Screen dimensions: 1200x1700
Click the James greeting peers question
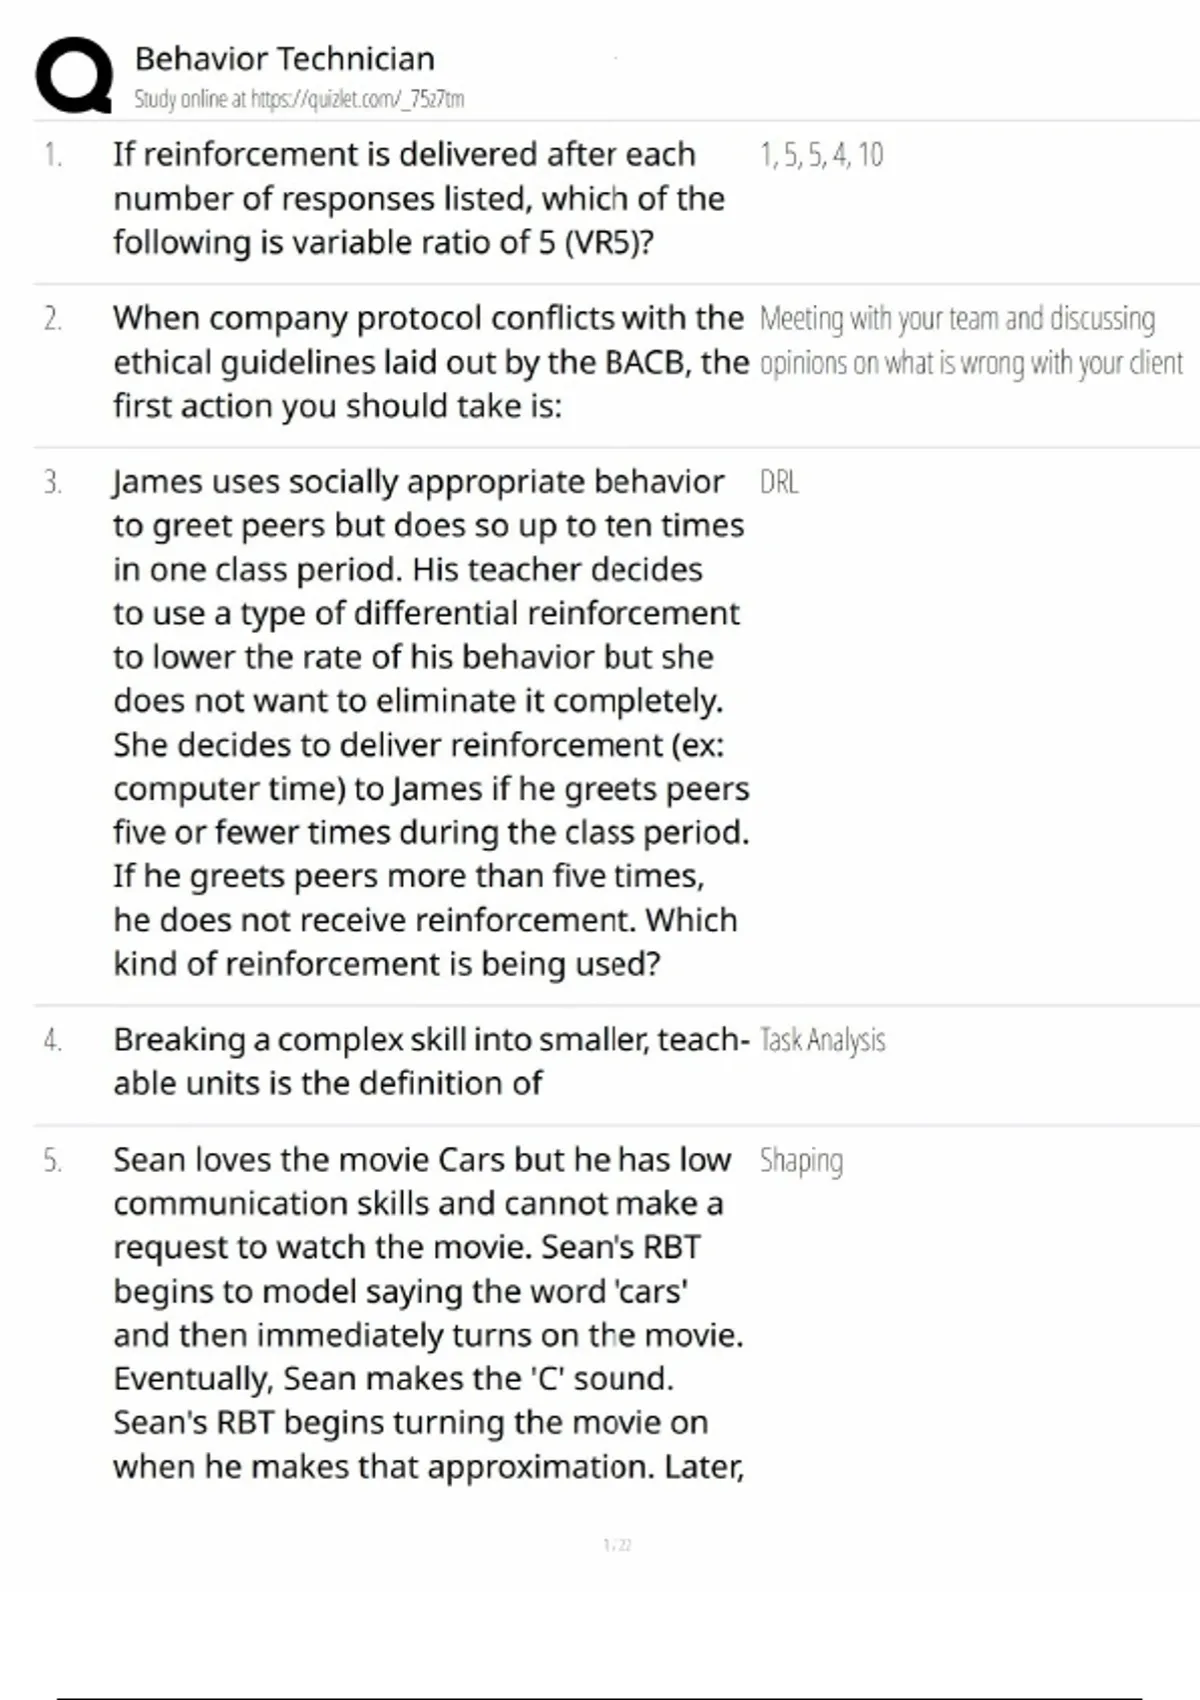tap(430, 722)
